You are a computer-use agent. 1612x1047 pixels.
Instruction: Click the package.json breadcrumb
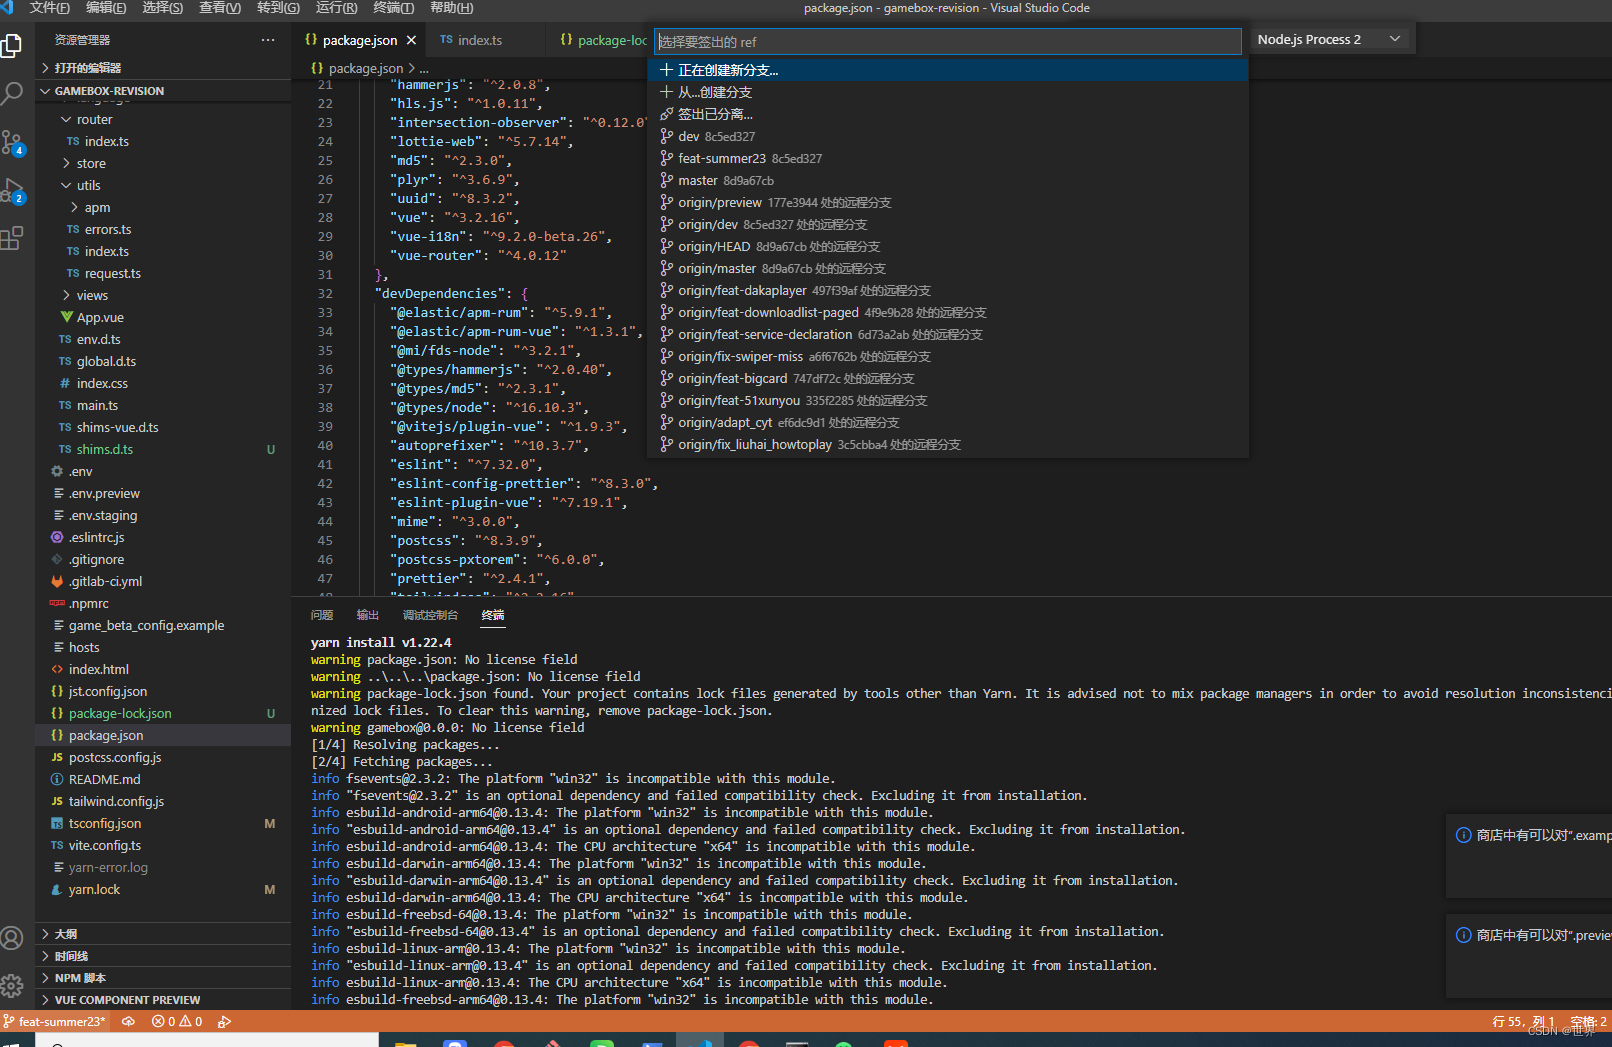click(x=366, y=68)
